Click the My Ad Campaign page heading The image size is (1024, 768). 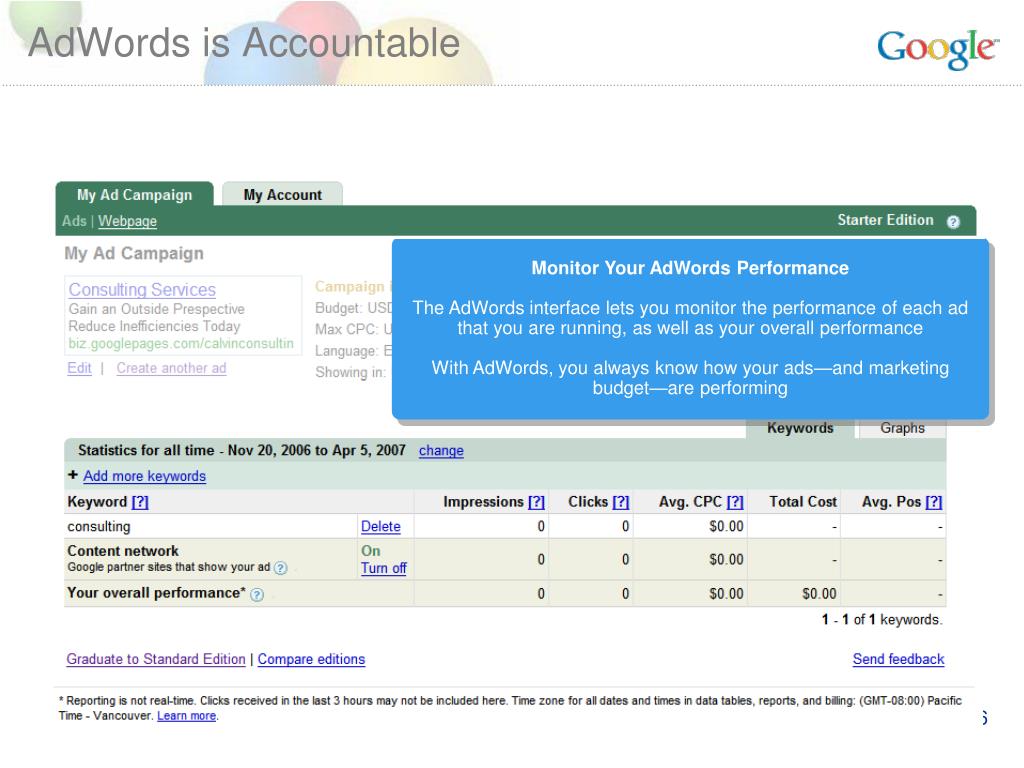click(134, 253)
